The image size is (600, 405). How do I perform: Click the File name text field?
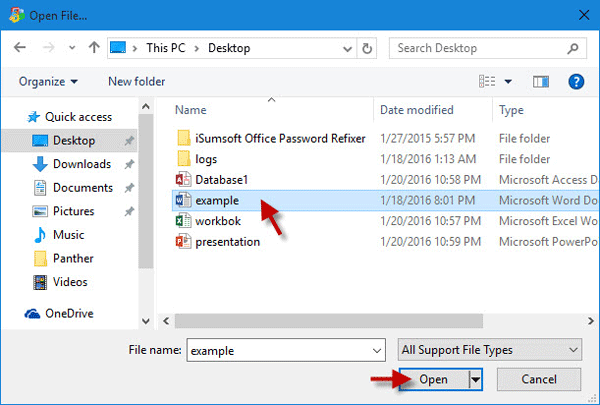coord(286,350)
